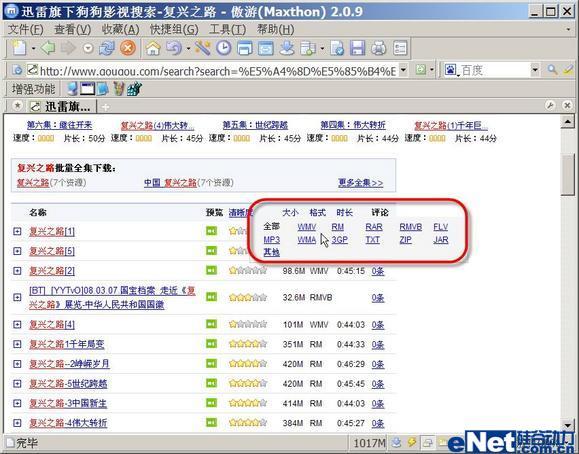Viewport: 579px width, 454px height.
Task: Open the download manager arrow icon
Action: 287,48
